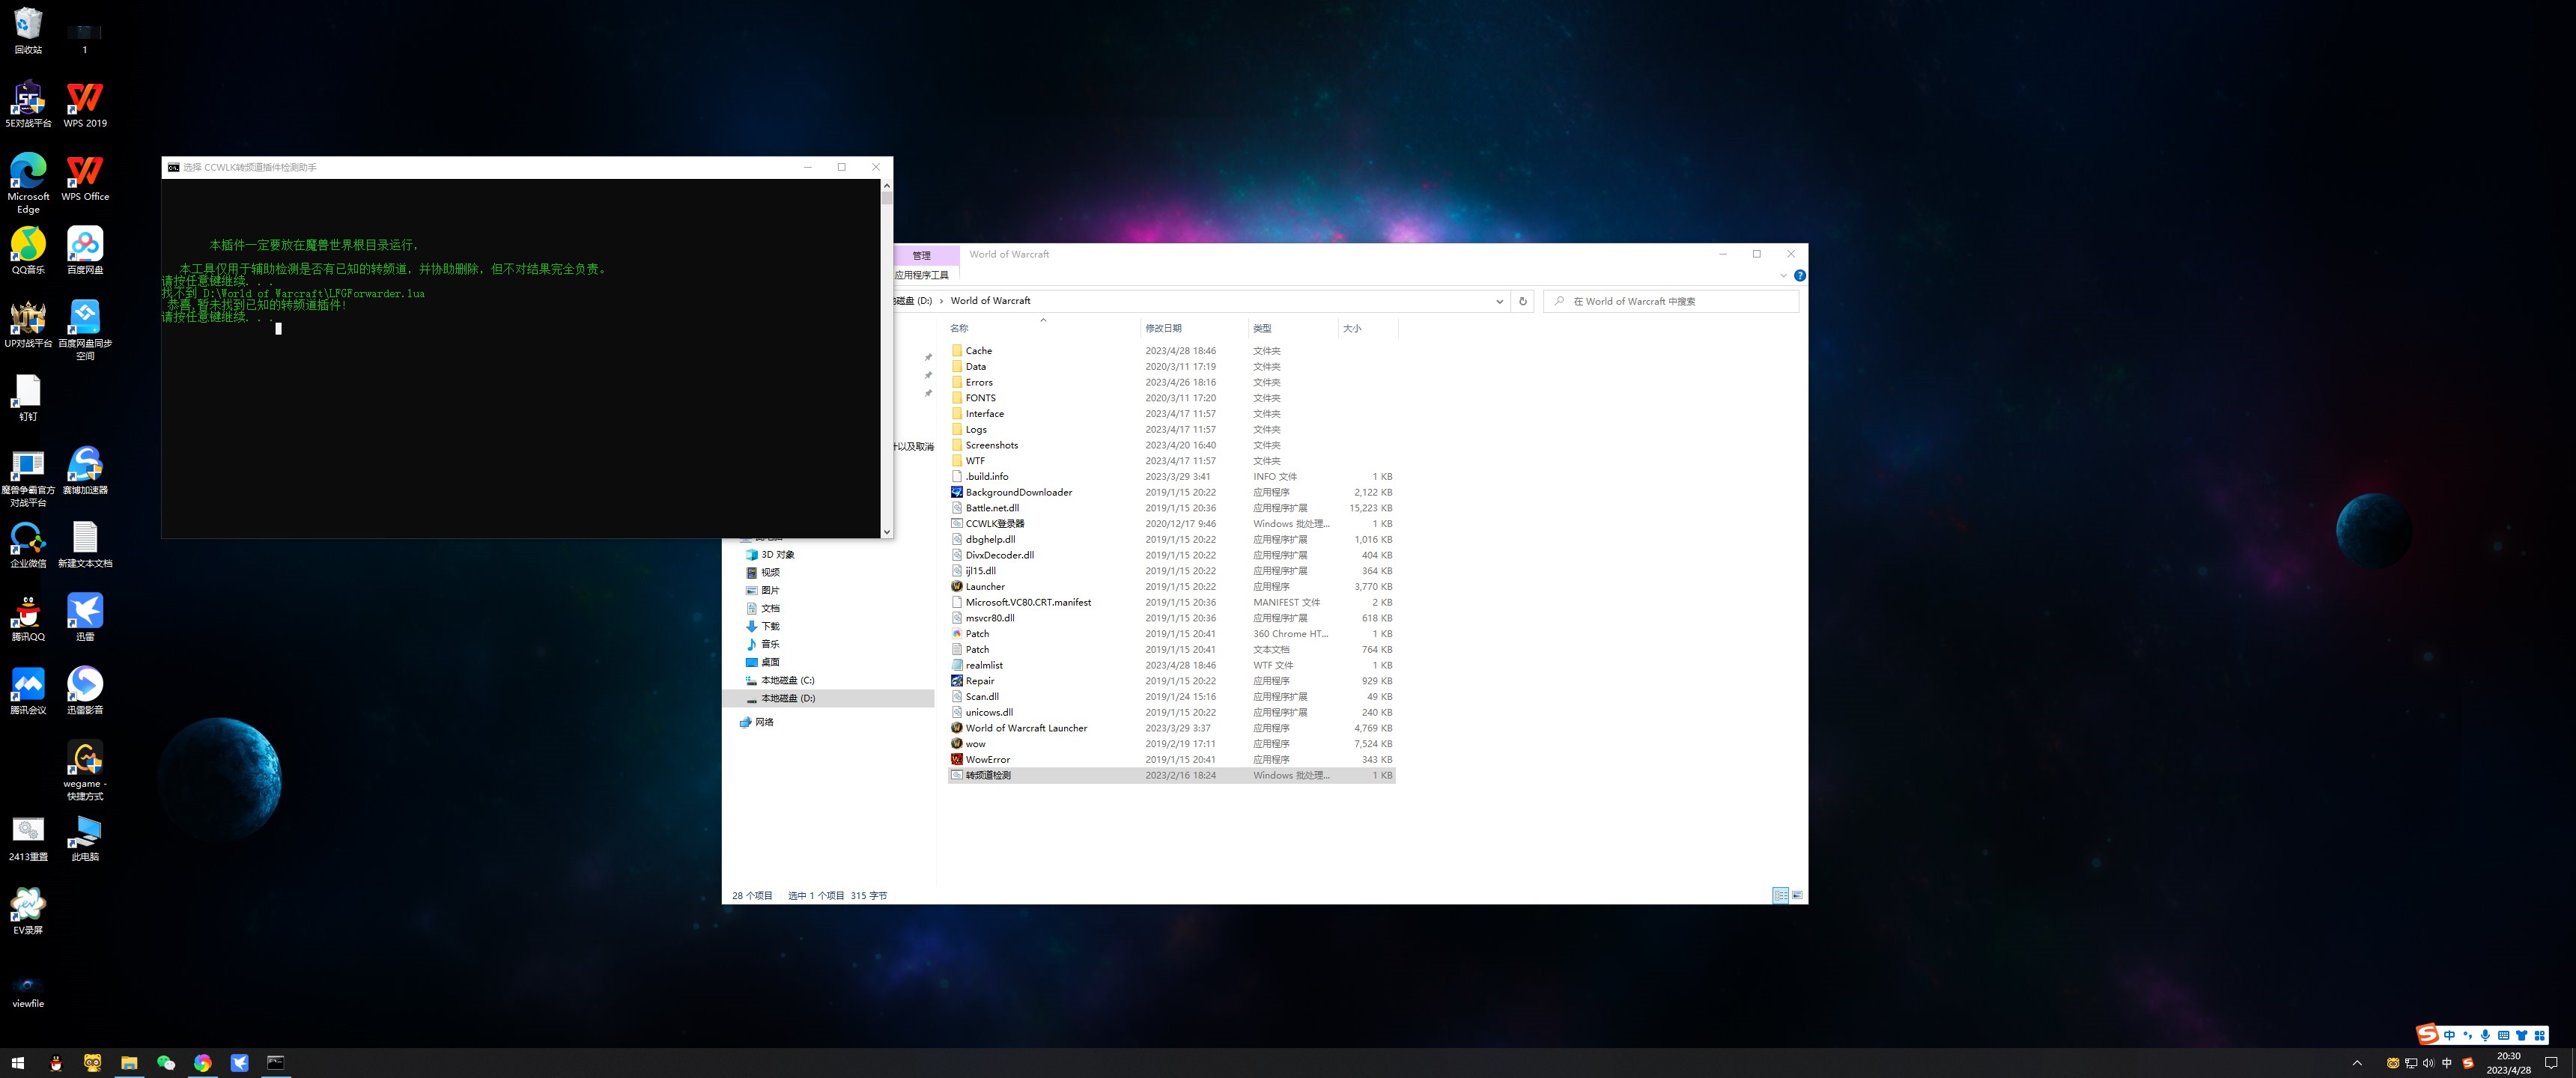
Task: Open the wow application file
Action: click(975, 744)
